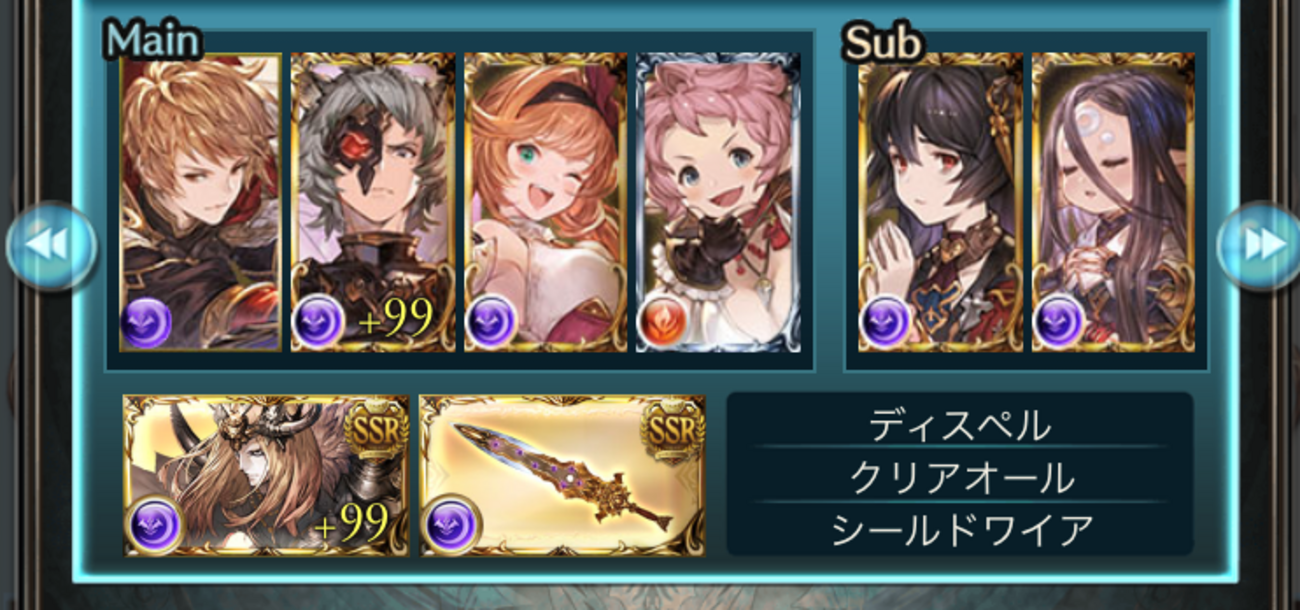This screenshot has width=1300, height=610.
Task: Select the ディスペル skill entry
Action: (960, 425)
